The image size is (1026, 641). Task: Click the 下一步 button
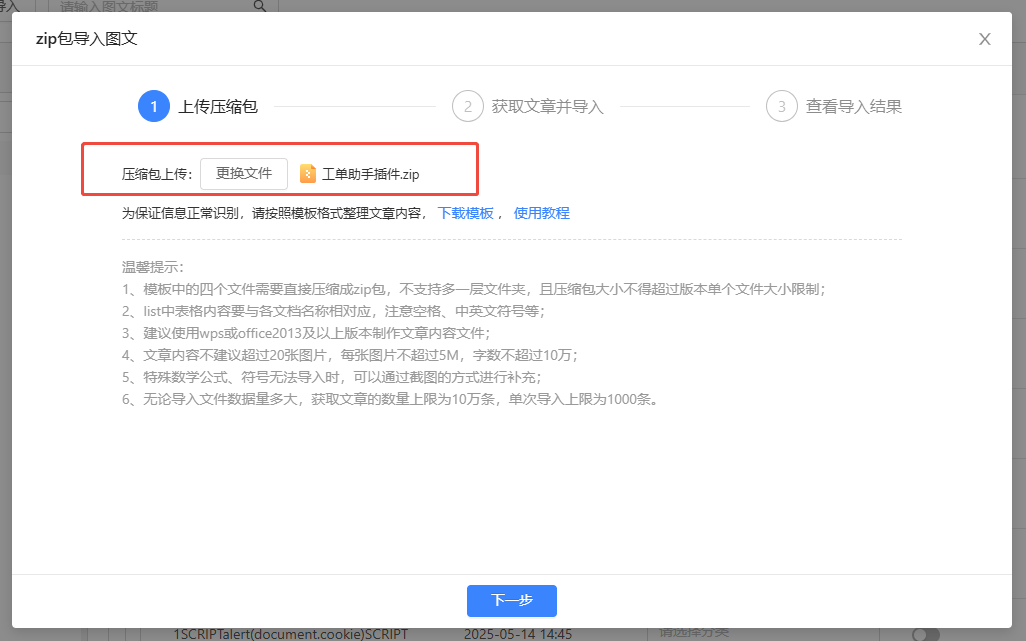511,601
